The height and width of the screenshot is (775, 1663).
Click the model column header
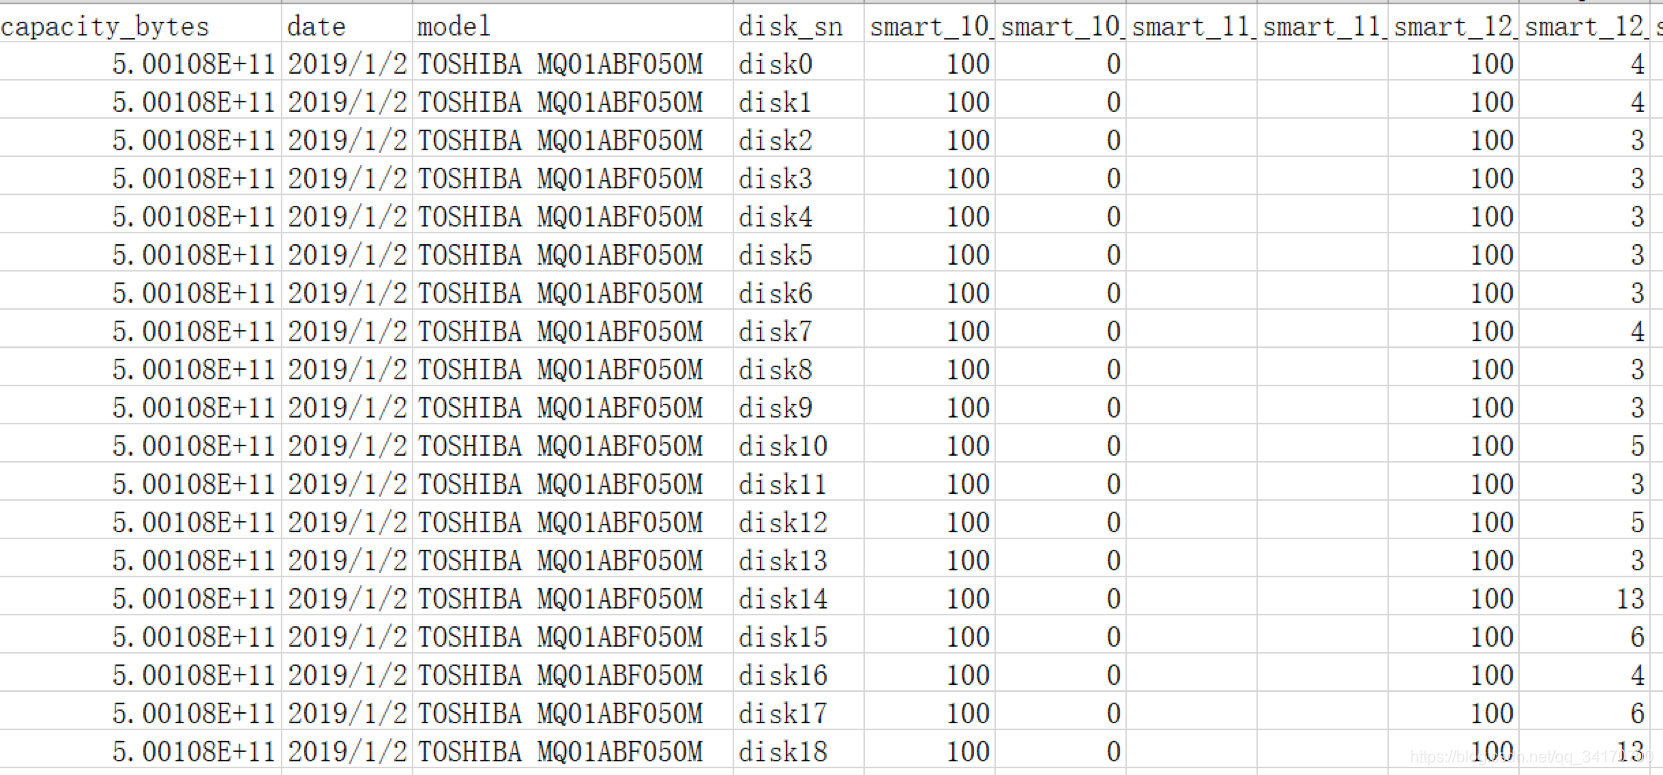[x=572, y=25]
